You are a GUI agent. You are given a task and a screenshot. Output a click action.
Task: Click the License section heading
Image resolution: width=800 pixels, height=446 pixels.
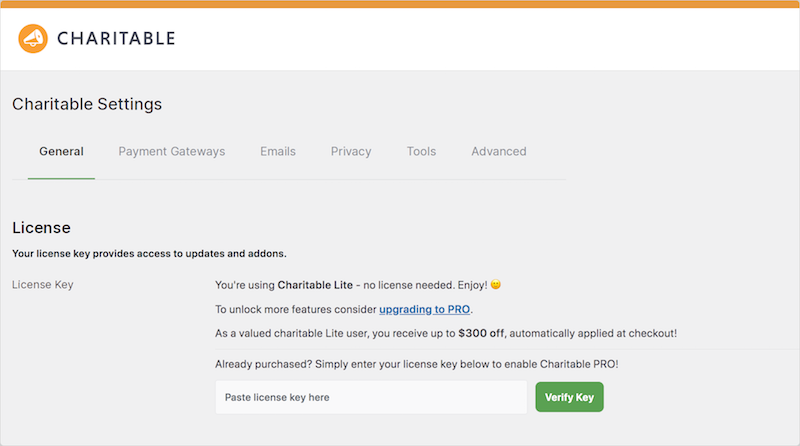point(41,228)
